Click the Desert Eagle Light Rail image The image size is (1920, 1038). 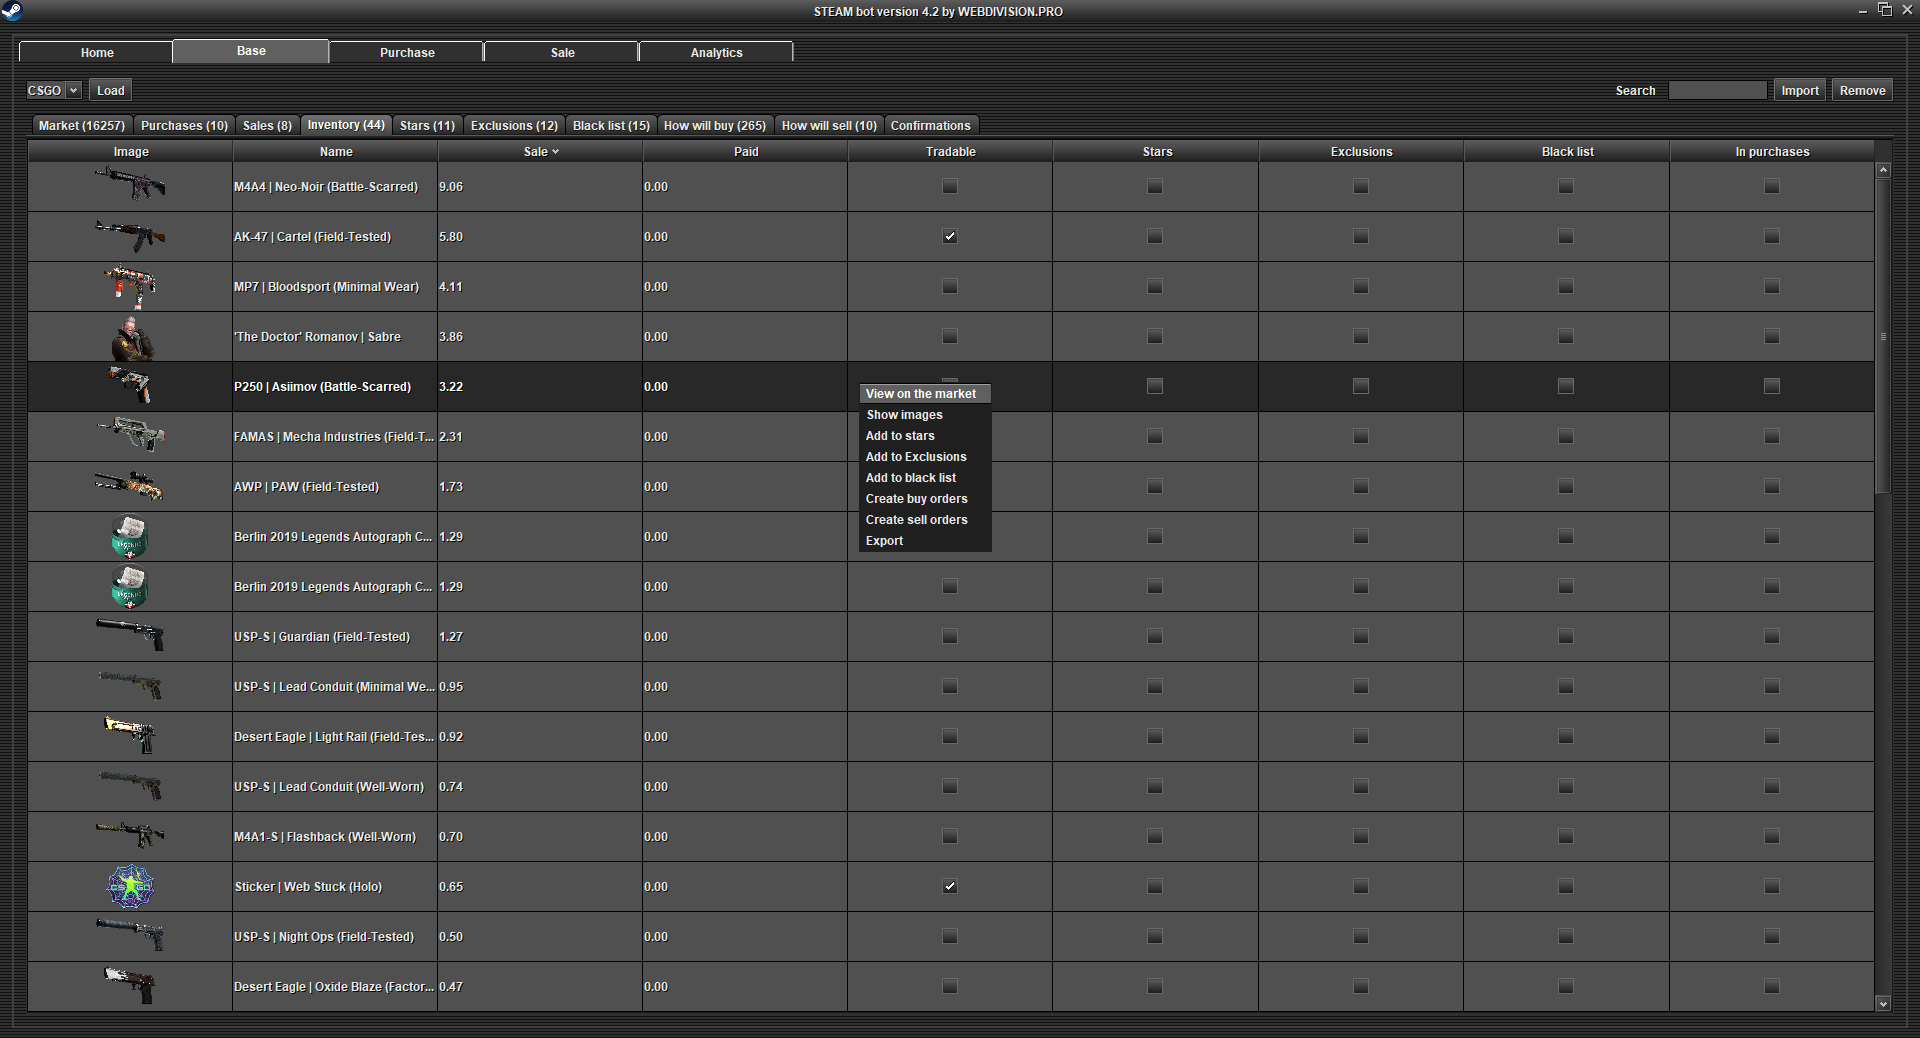pos(130,735)
